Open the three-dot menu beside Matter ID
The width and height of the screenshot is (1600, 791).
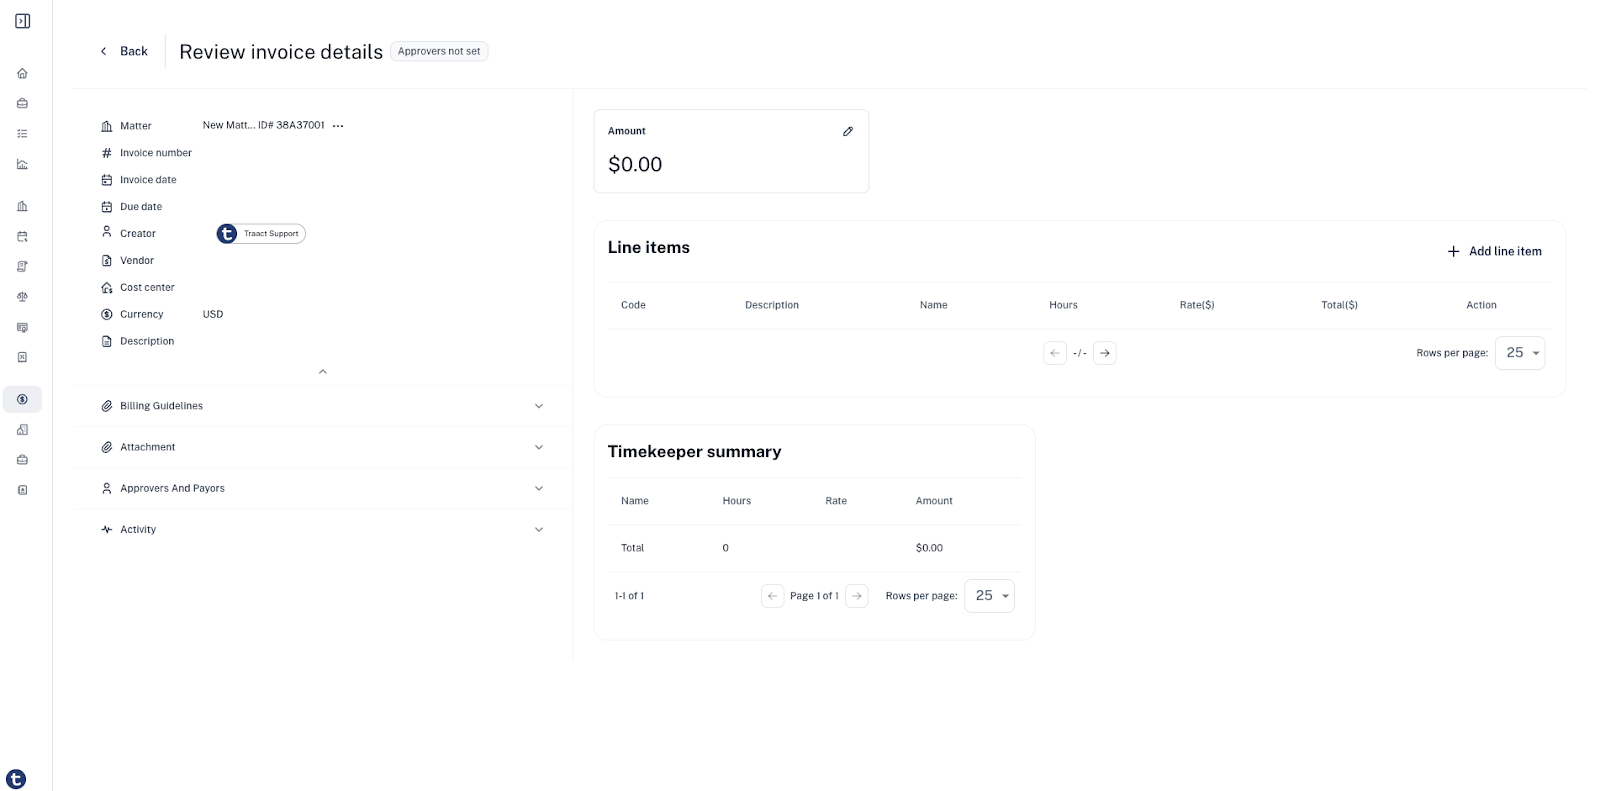point(338,126)
